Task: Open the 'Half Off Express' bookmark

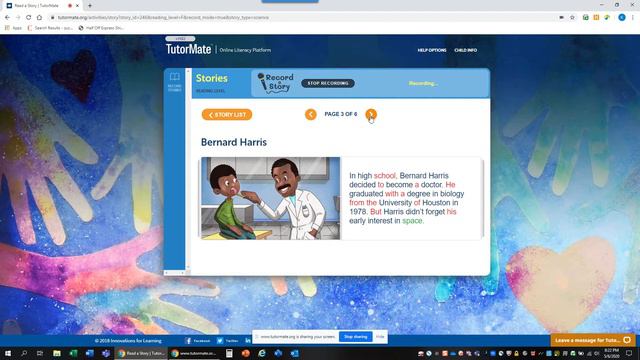Action: coord(101,28)
